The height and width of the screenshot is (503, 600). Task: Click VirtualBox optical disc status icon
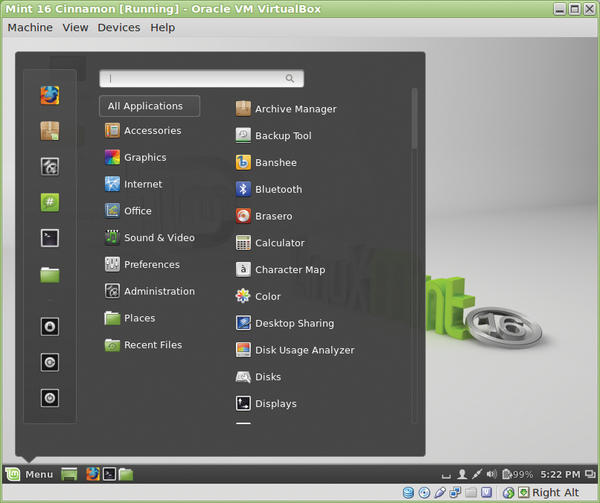pyautogui.click(x=424, y=492)
